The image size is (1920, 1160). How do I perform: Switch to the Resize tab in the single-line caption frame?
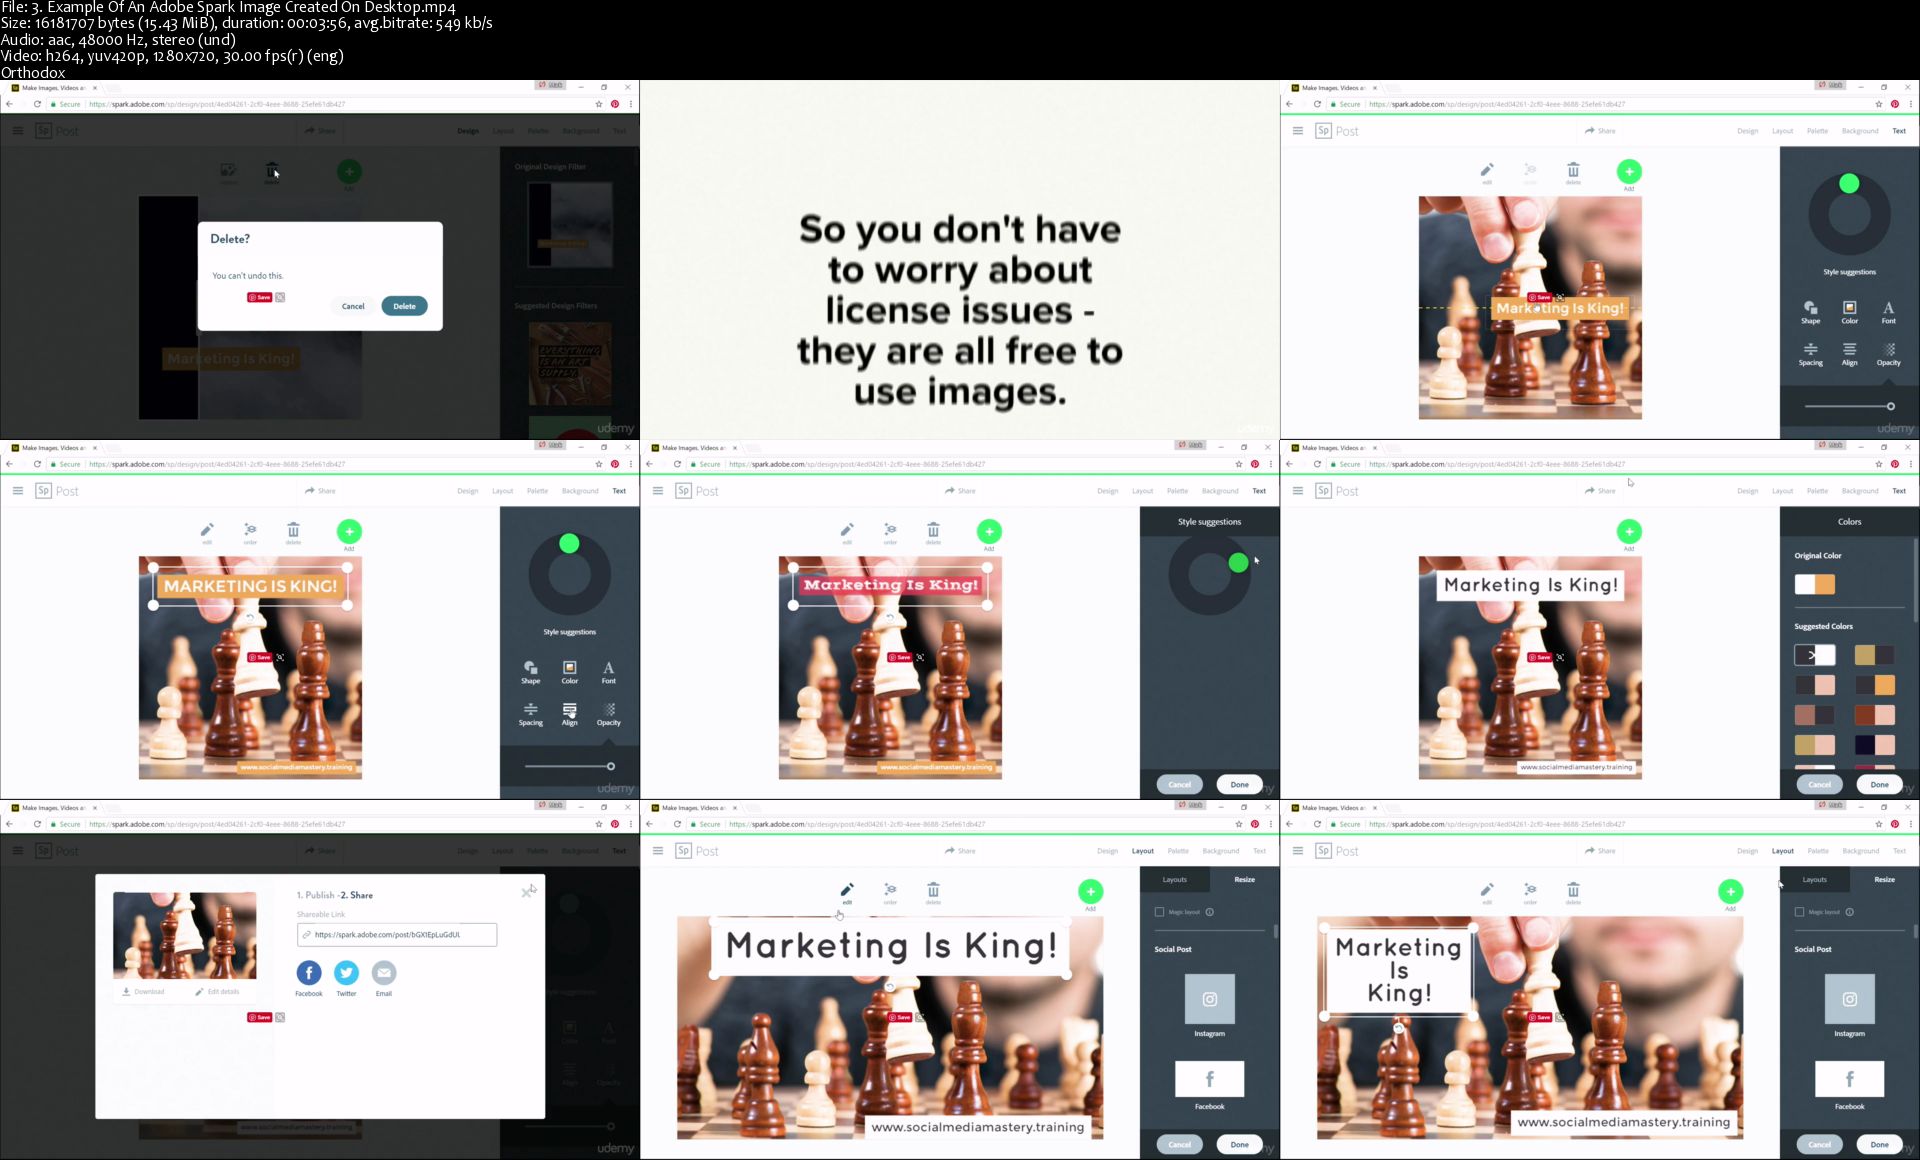[x=1244, y=879]
